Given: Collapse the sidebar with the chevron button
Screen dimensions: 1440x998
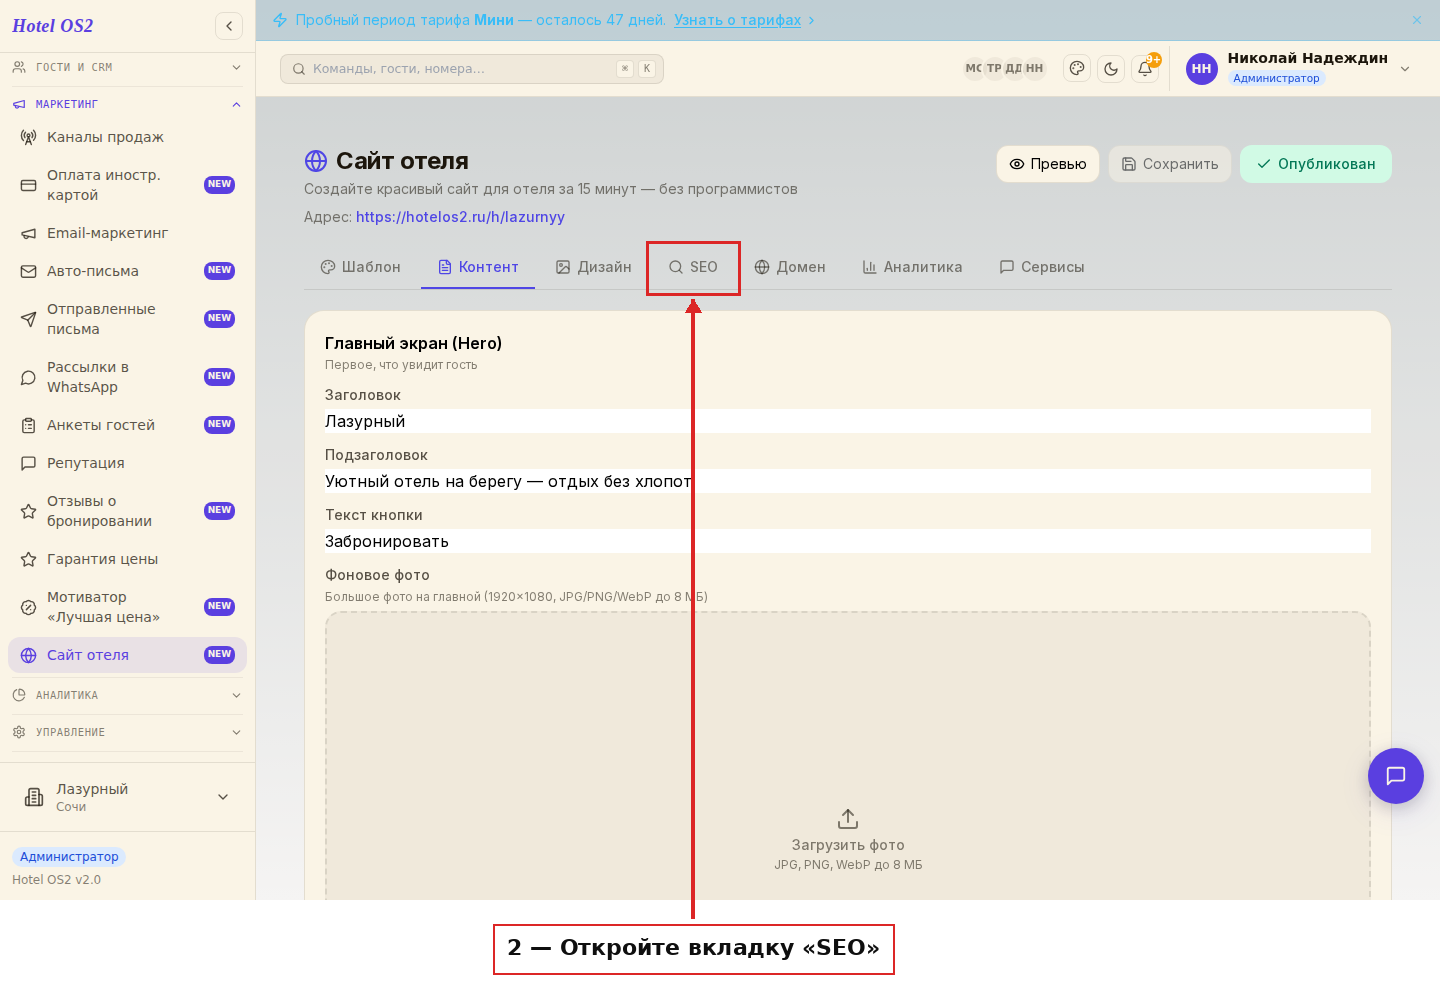Looking at the screenshot, I should [229, 26].
